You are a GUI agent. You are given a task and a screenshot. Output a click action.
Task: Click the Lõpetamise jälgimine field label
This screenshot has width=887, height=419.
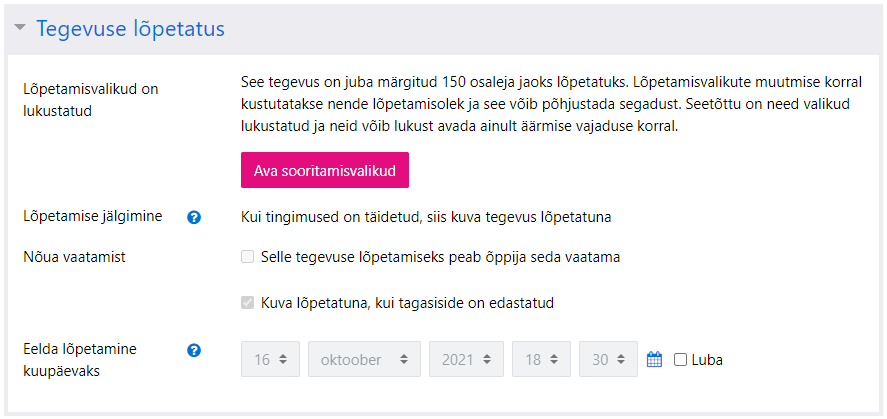[93, 216]
